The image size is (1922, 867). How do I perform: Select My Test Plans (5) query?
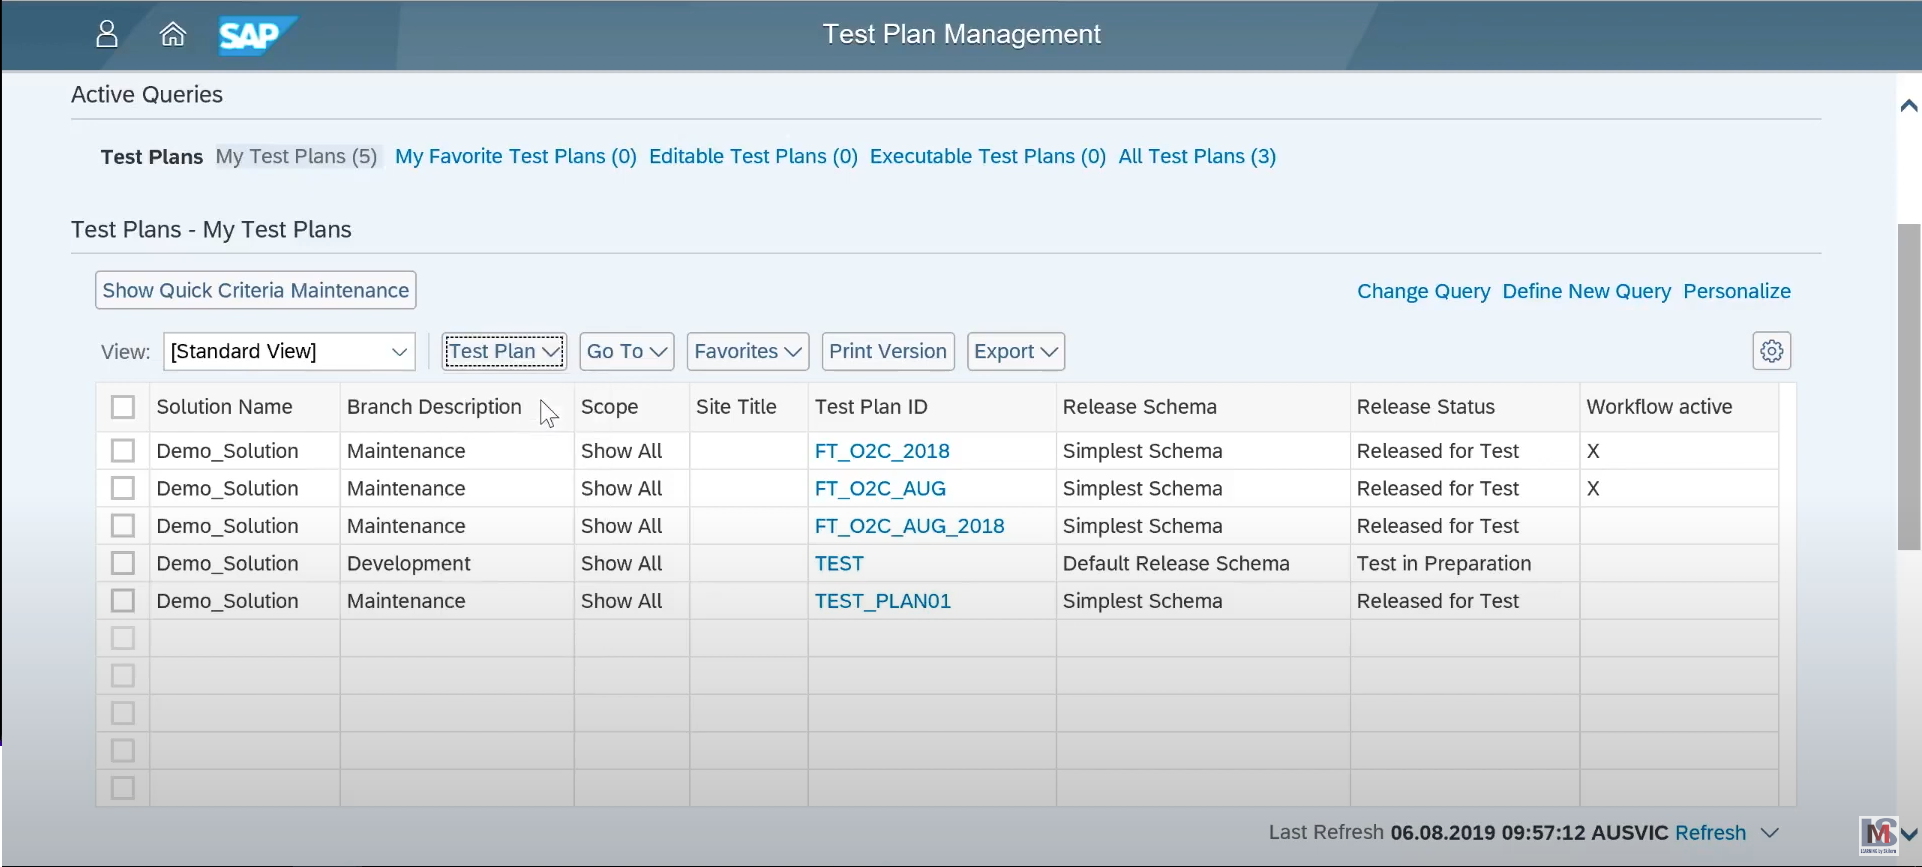pos(296,156)
